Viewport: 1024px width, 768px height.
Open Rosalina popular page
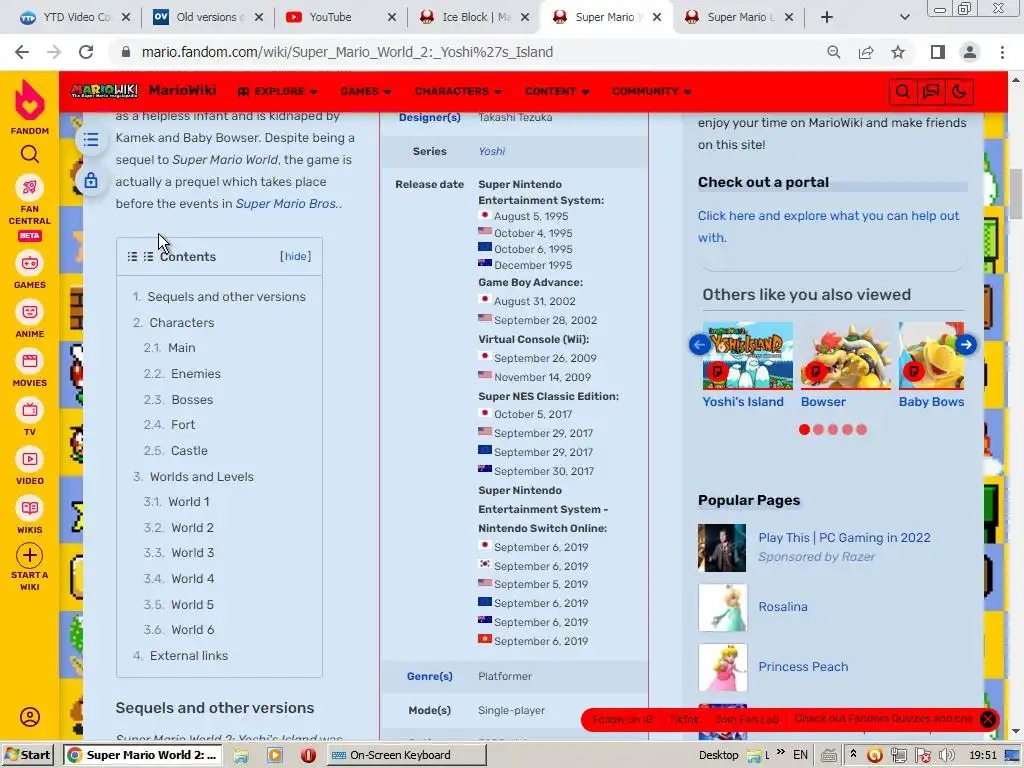coord(782,607)
